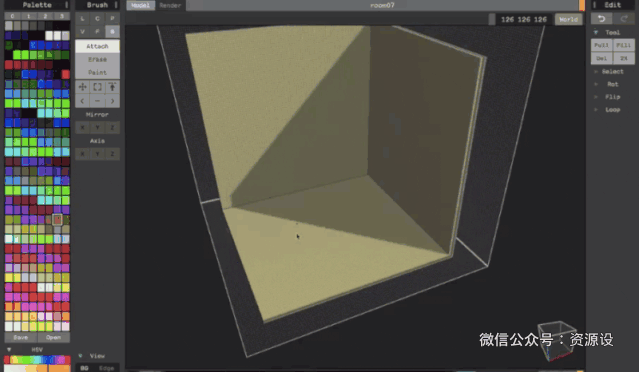This screenshot has height=372, width=639.
Task: Activate the region marquee bracket icon
Action: tap(97, 87)
